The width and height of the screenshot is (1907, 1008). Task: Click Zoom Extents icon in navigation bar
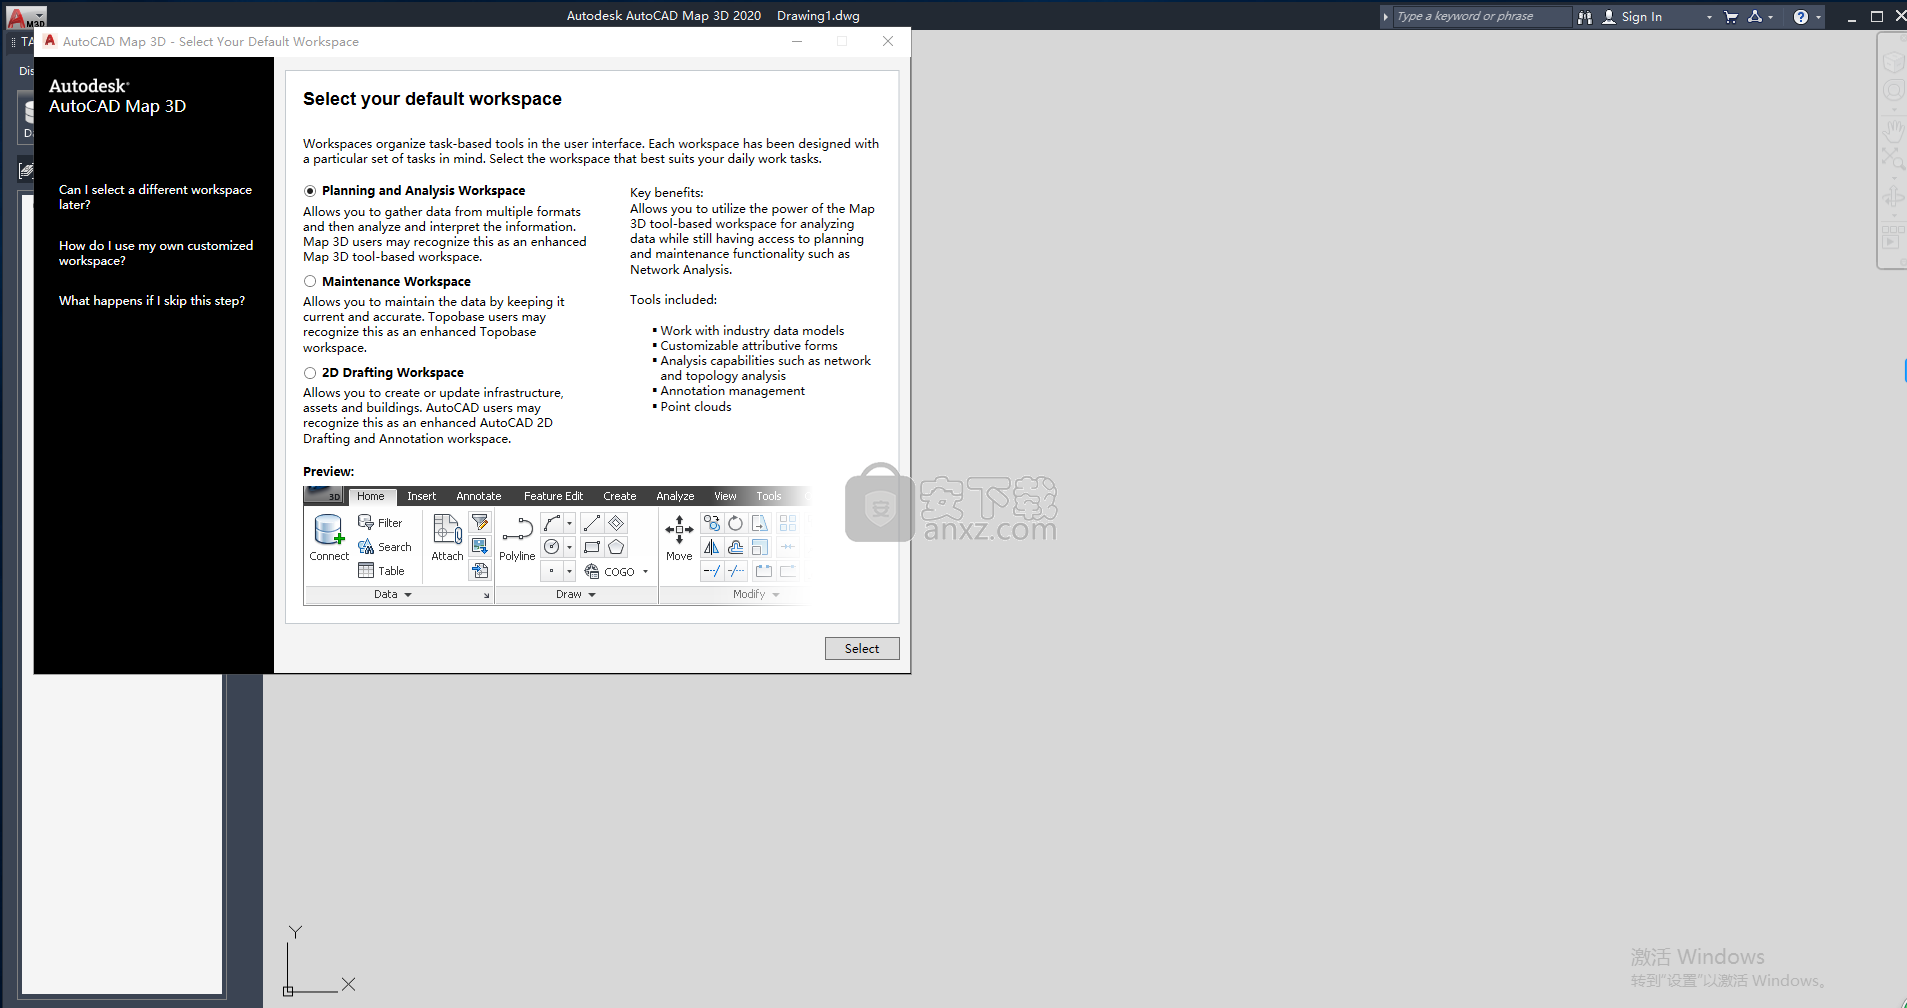tap(1893, 158)
